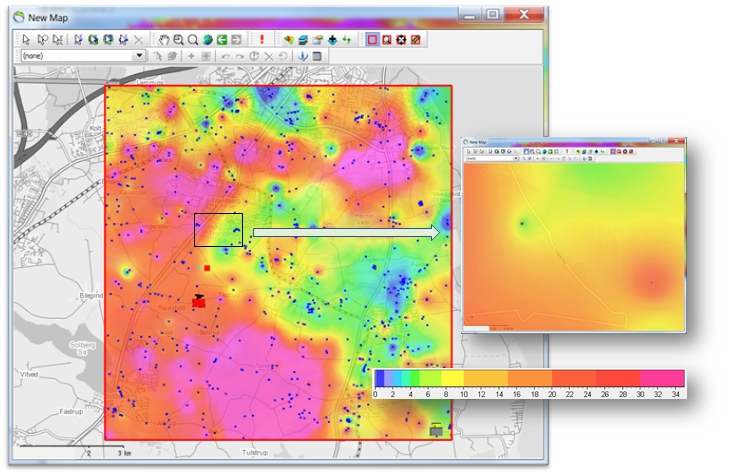
Task: Click the magenta 30-34 segment of the legend
Action: pos(662,378)
